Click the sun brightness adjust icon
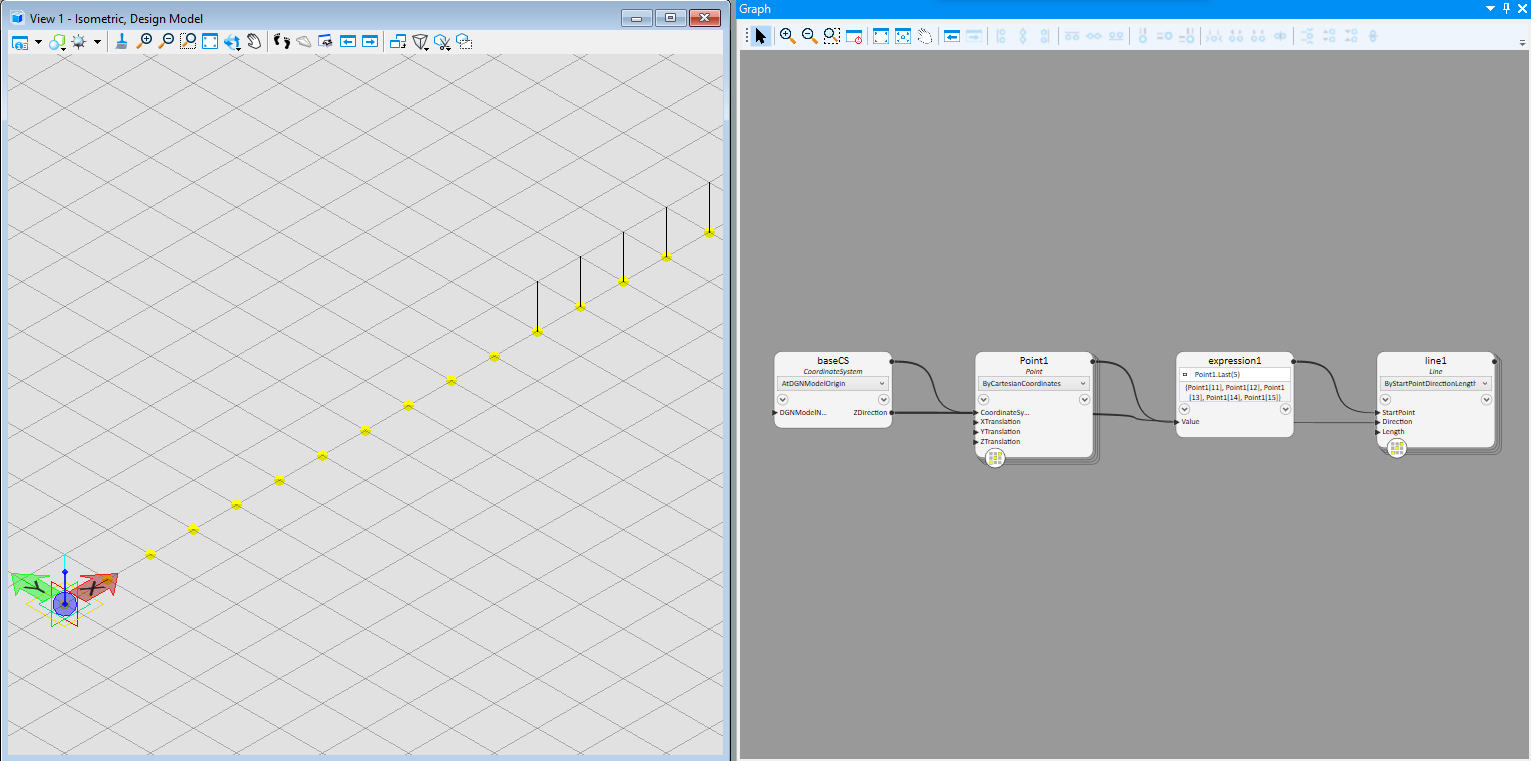 79,42
